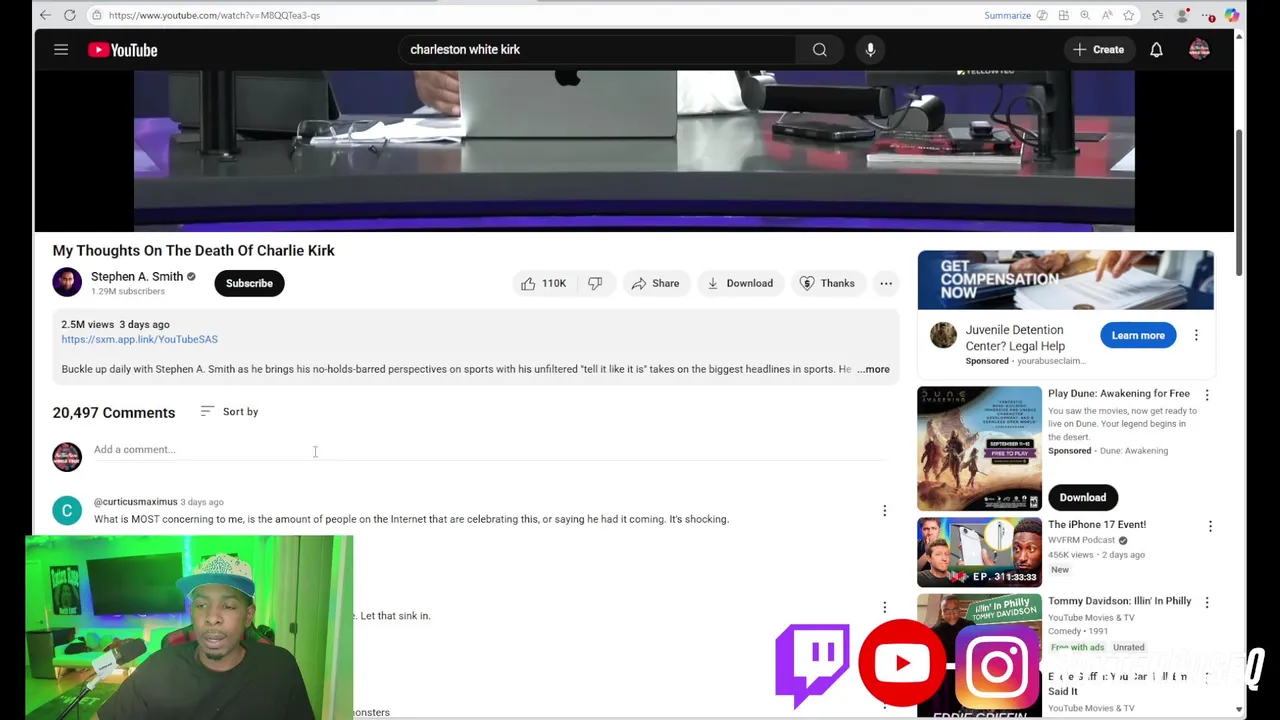Send a Thanks to the creator
This screenshot has width=1280, height=720.
click(827, 283)
